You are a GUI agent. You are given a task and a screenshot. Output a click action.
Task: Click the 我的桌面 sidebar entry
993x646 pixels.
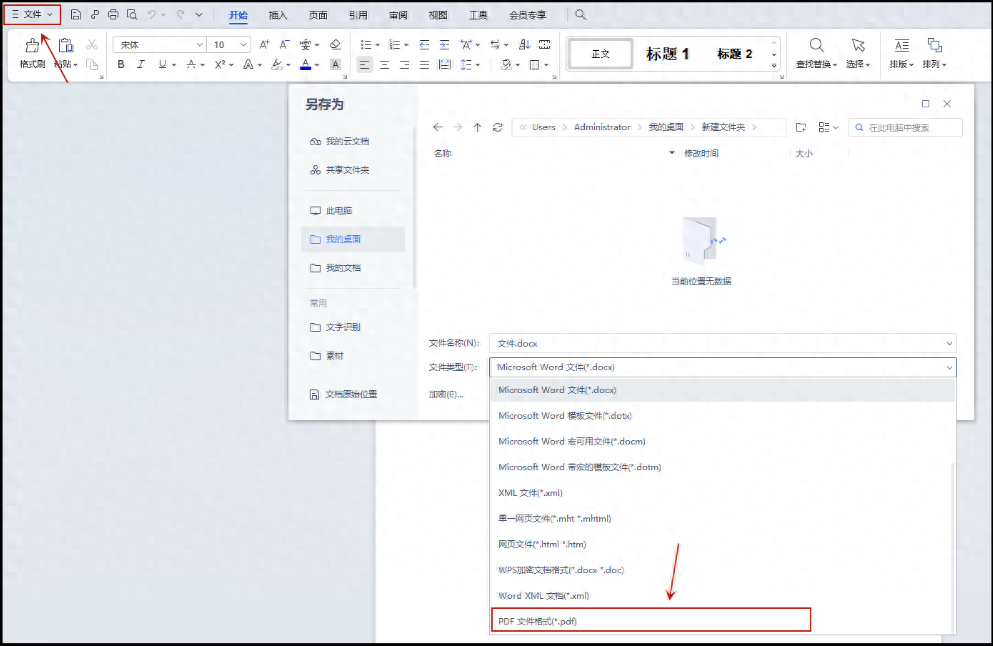344,239
